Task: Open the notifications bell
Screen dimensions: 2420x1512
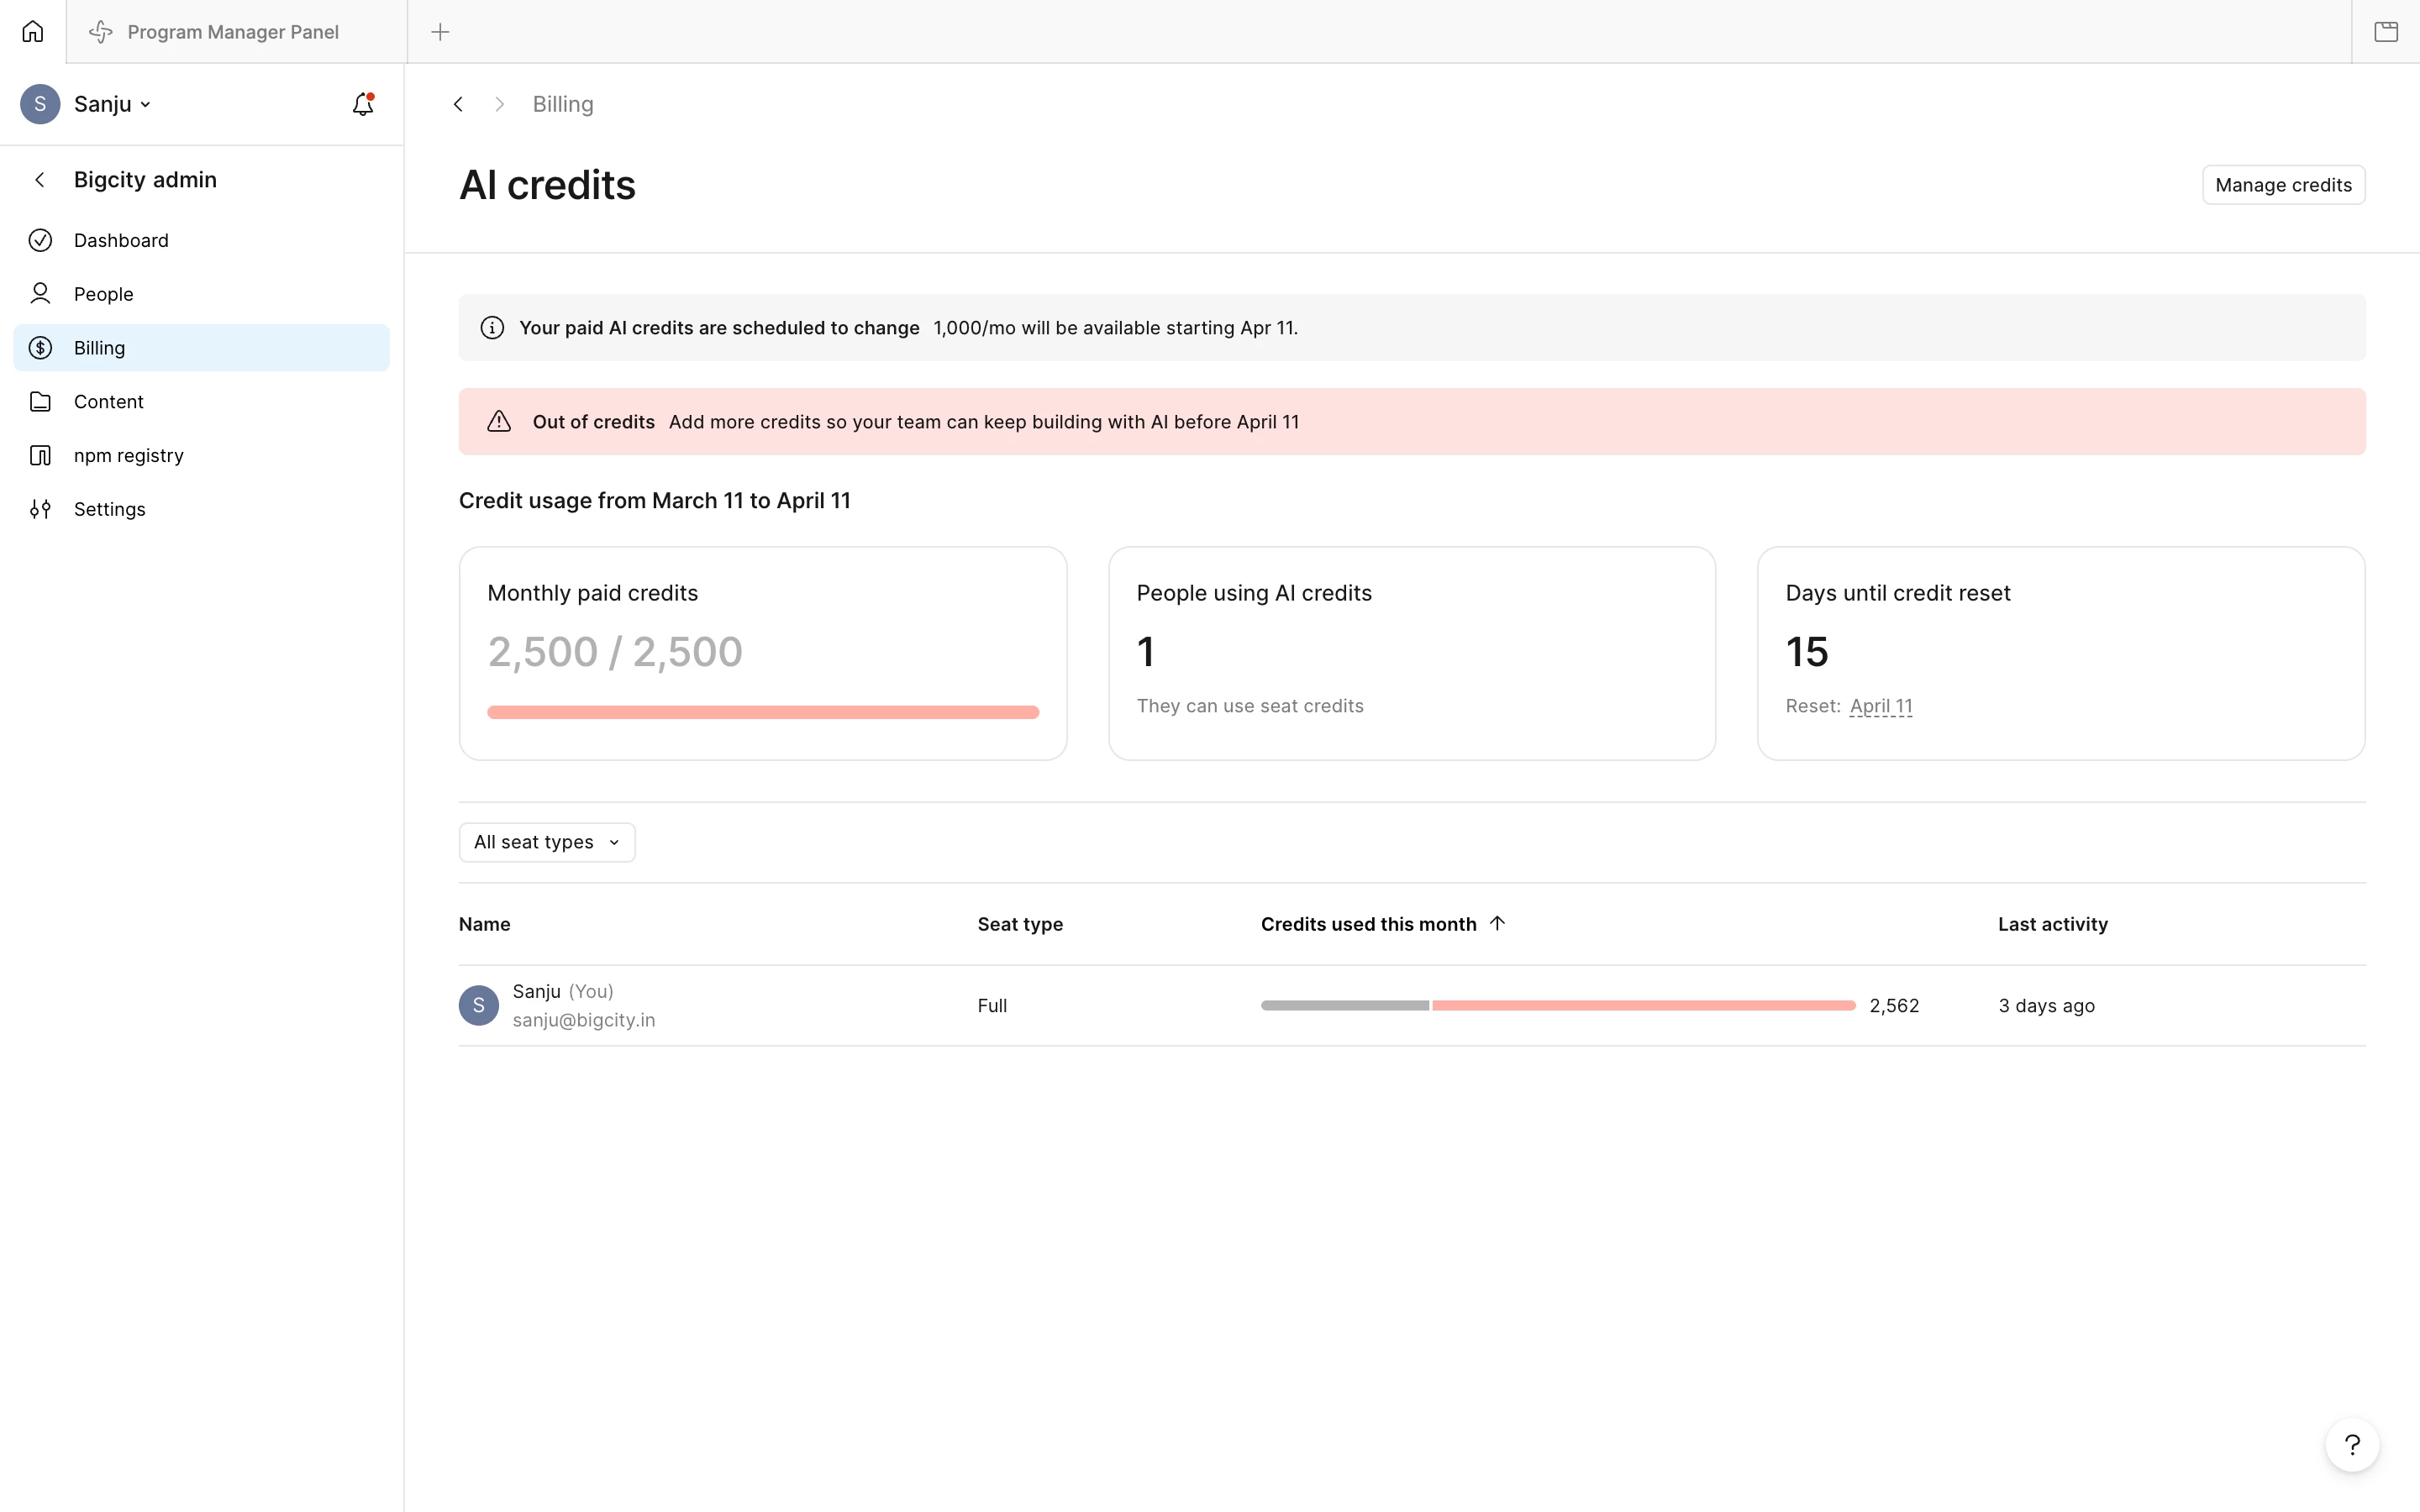Action: coord(363,104)
